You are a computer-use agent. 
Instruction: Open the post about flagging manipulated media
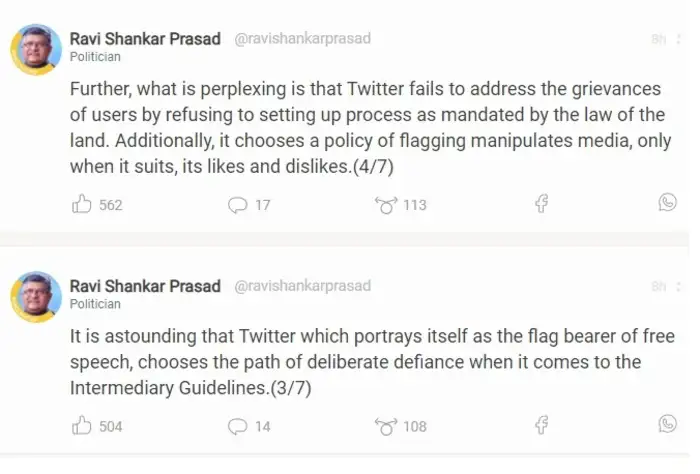click(370, 129)
